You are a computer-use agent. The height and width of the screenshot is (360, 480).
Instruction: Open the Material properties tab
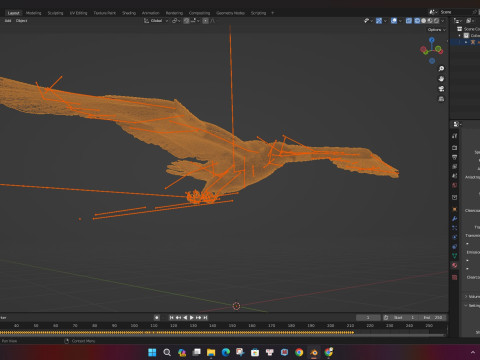pyautogui.click(x=454, y=265)
